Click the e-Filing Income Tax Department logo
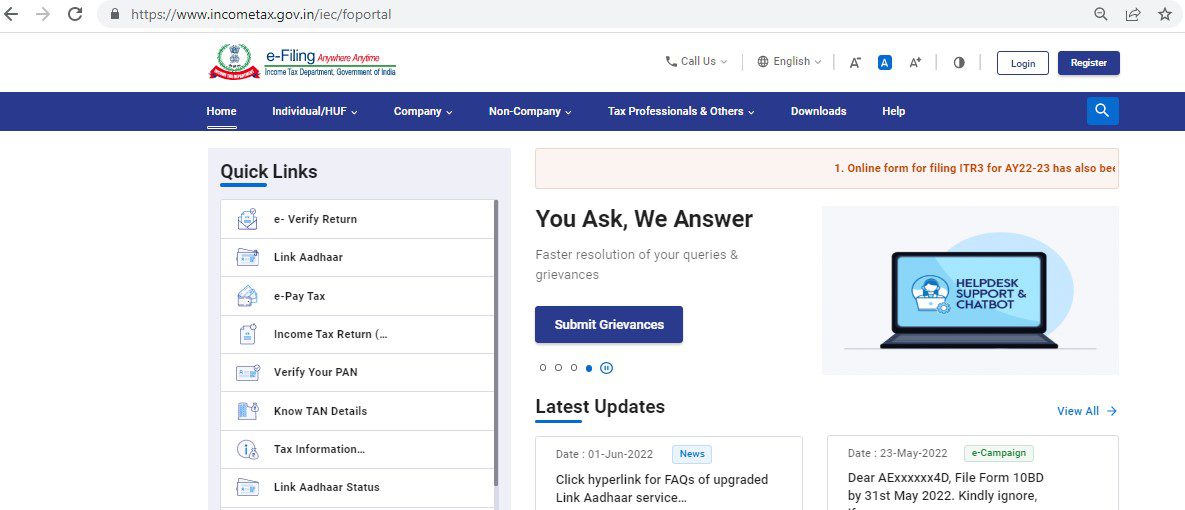This screenshot has width=1185, height=510. (302, 61)
